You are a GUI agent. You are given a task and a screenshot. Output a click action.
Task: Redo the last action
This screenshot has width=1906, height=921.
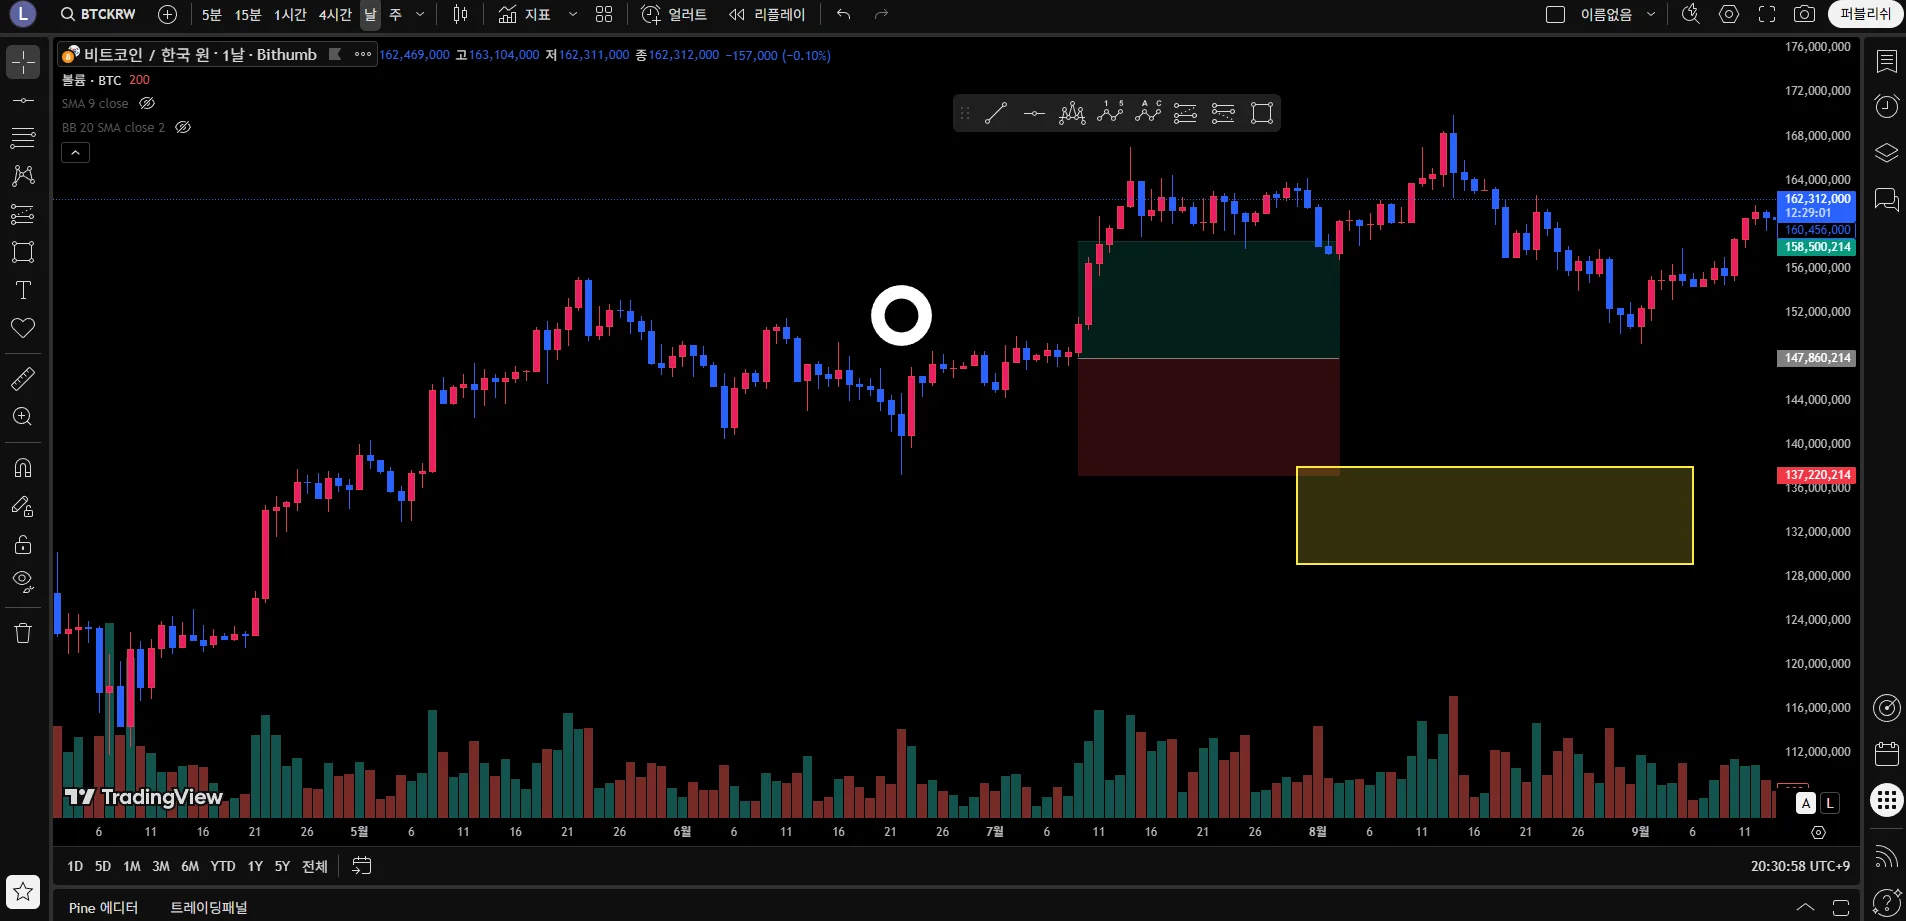pyautogui.click(x=881, y=14)
